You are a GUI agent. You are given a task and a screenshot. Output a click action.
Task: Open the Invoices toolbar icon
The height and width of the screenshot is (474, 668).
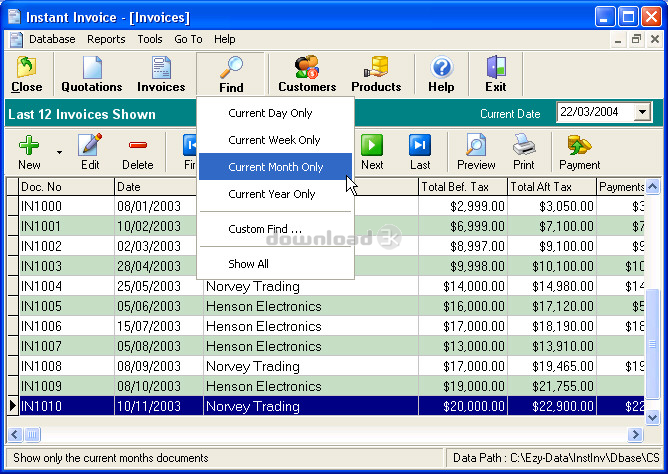pos(161,75)
